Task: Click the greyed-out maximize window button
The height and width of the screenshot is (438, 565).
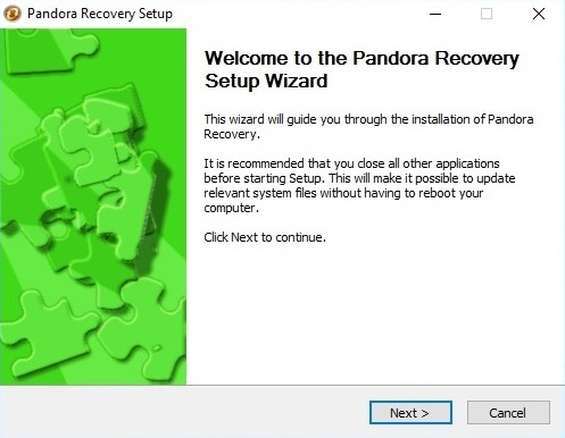Action: pos(486,14)
